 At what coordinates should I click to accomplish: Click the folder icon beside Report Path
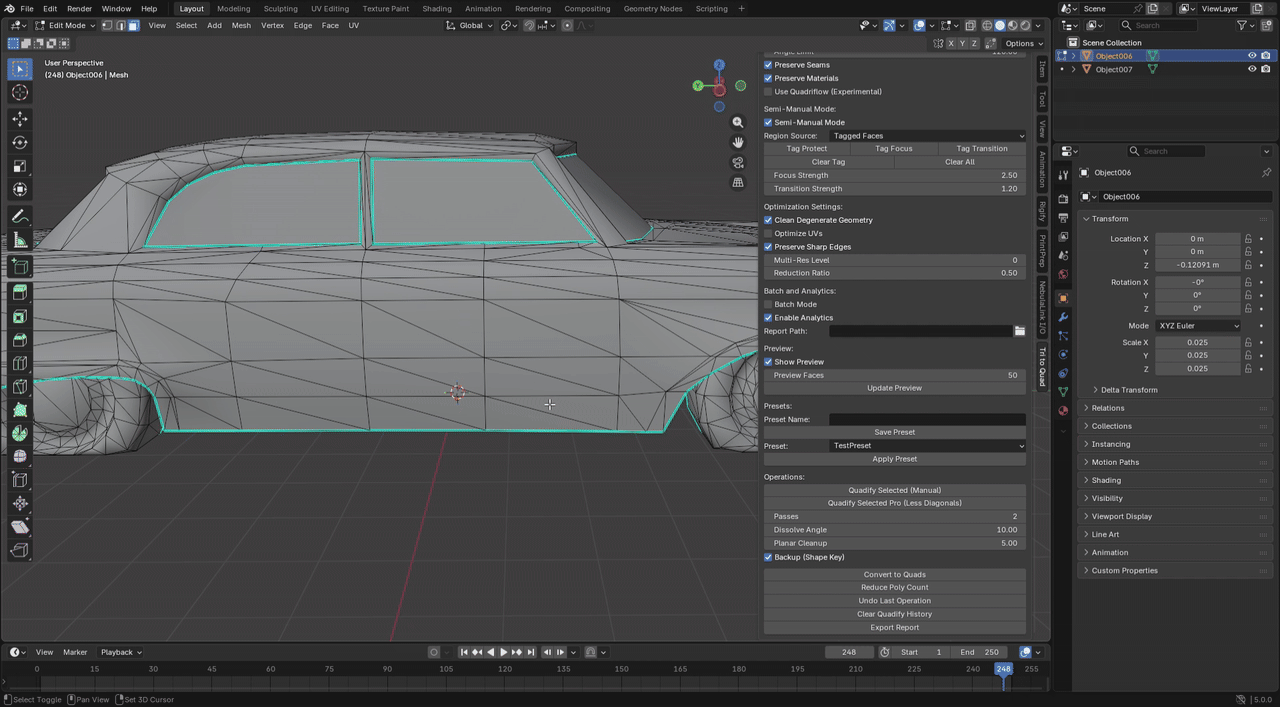(1019, 331)
